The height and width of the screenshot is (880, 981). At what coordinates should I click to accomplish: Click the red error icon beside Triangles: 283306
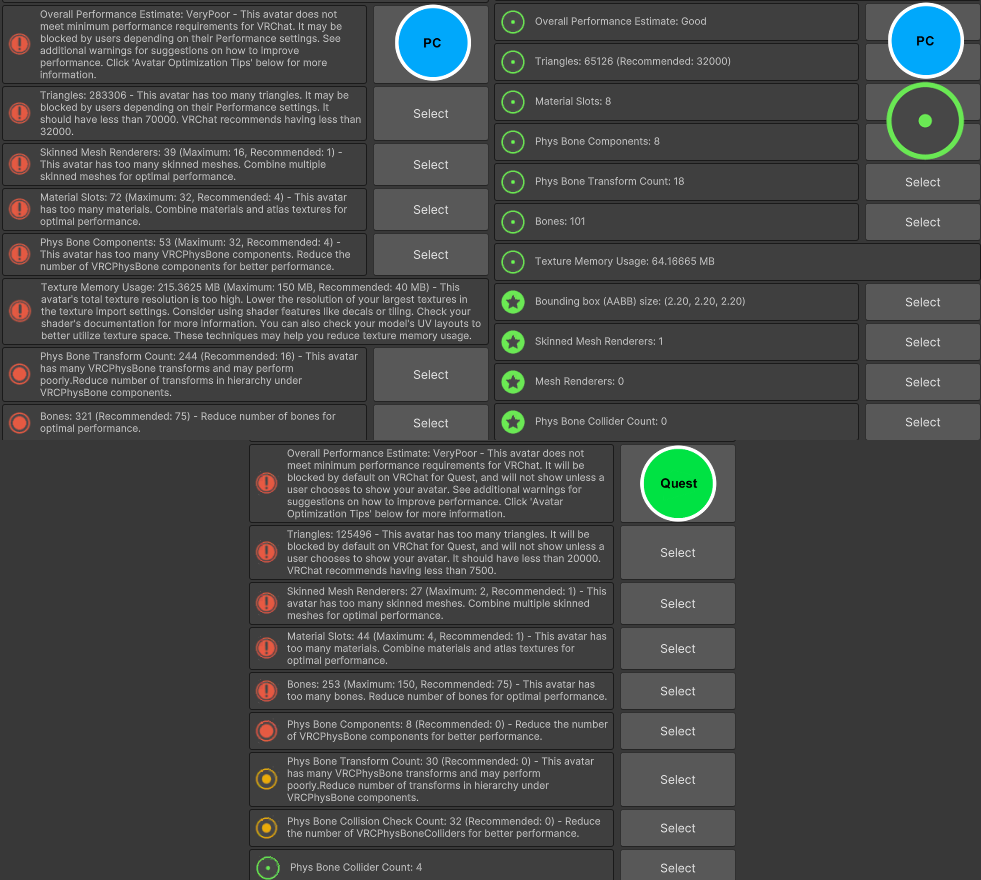point(20,113)
